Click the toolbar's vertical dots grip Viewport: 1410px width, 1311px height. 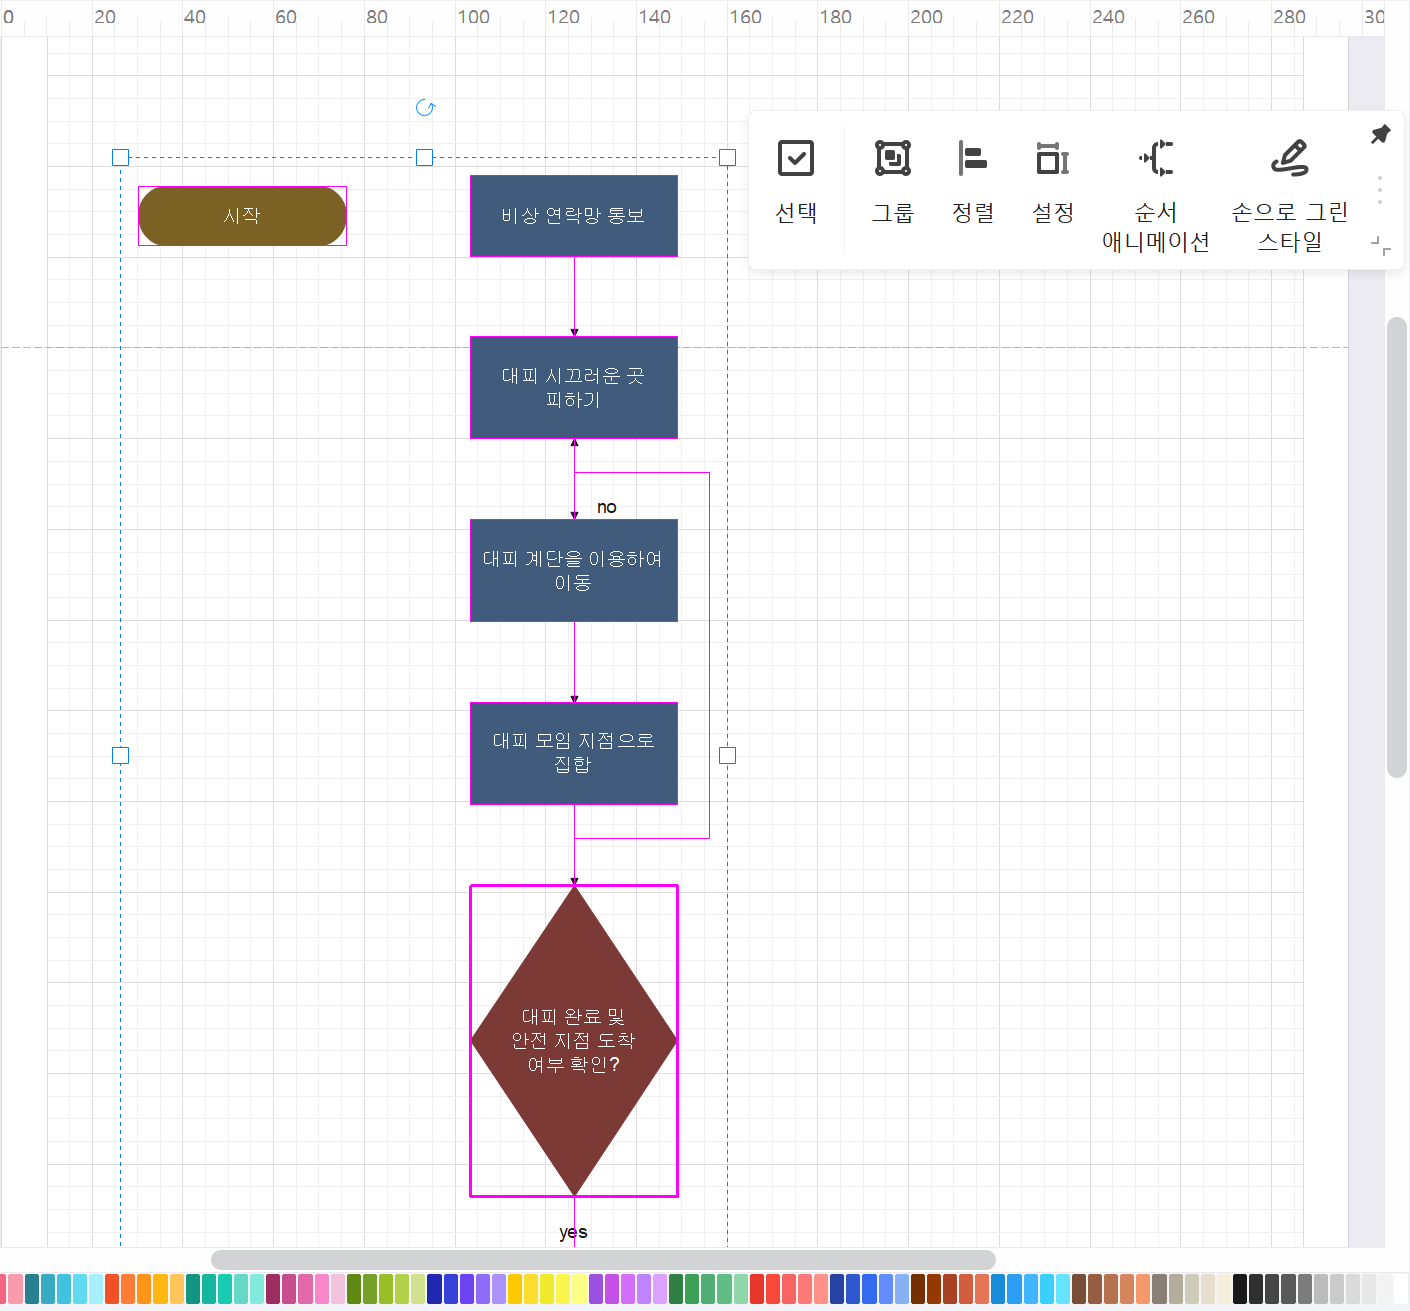click(x=1380, y=190)
